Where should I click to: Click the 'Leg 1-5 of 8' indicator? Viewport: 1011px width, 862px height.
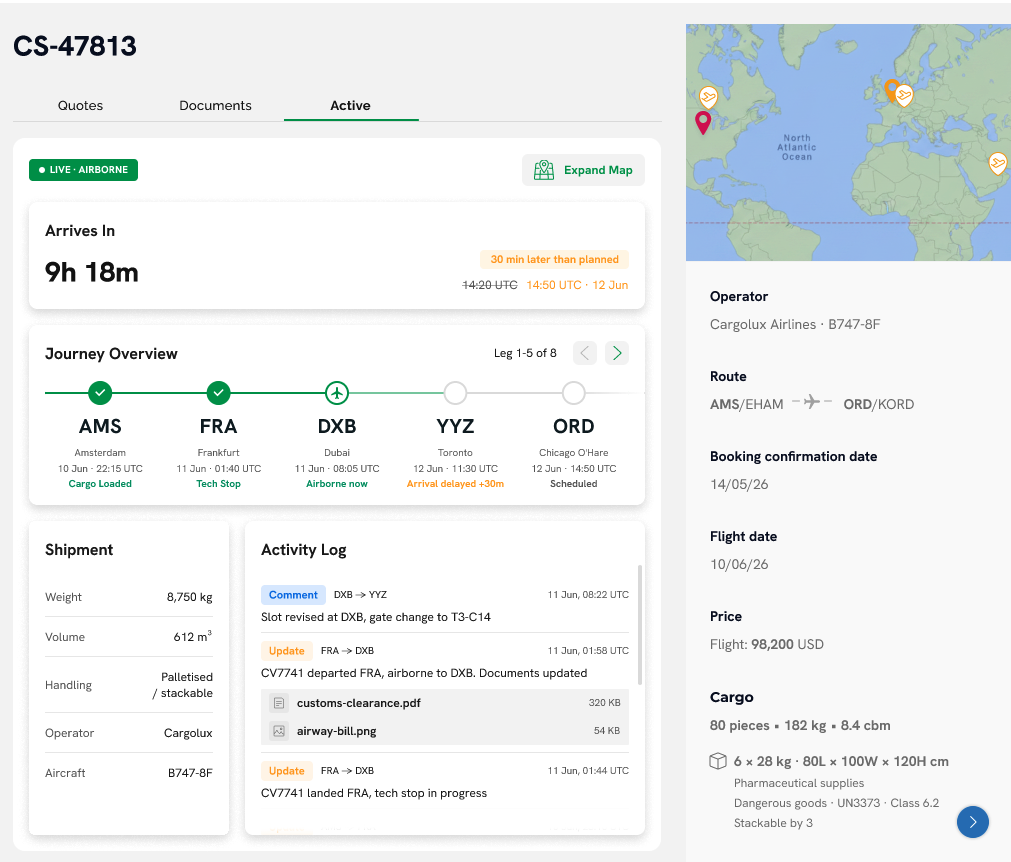[525, 353]
